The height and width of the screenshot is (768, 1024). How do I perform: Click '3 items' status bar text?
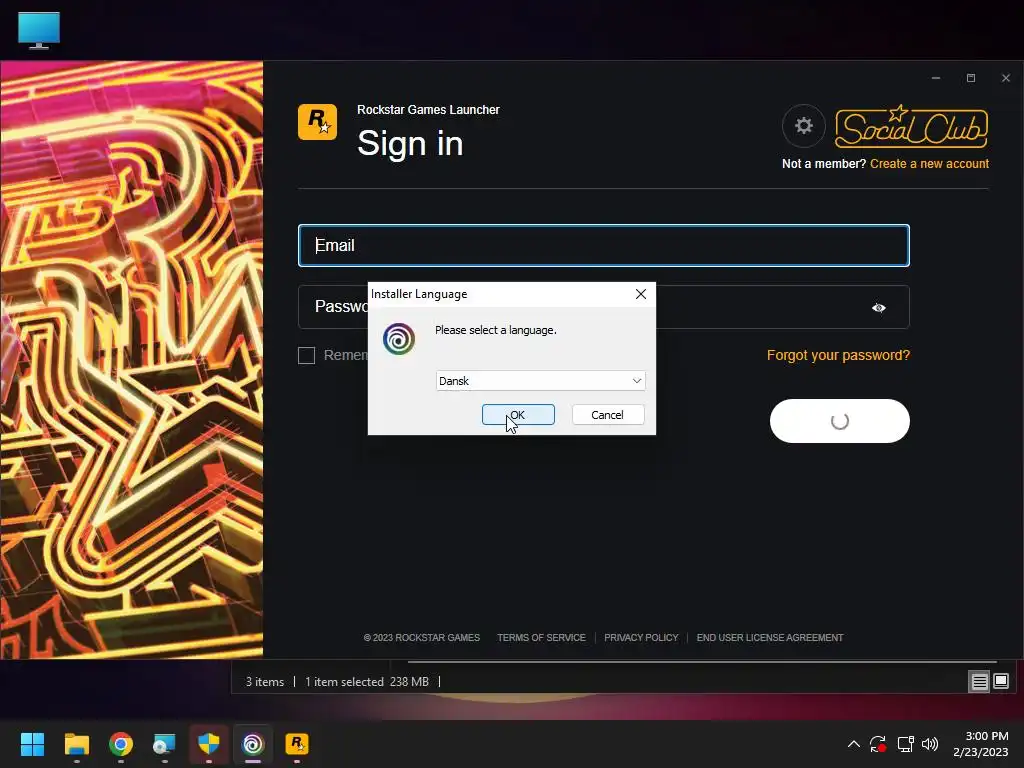pos(264,682)
